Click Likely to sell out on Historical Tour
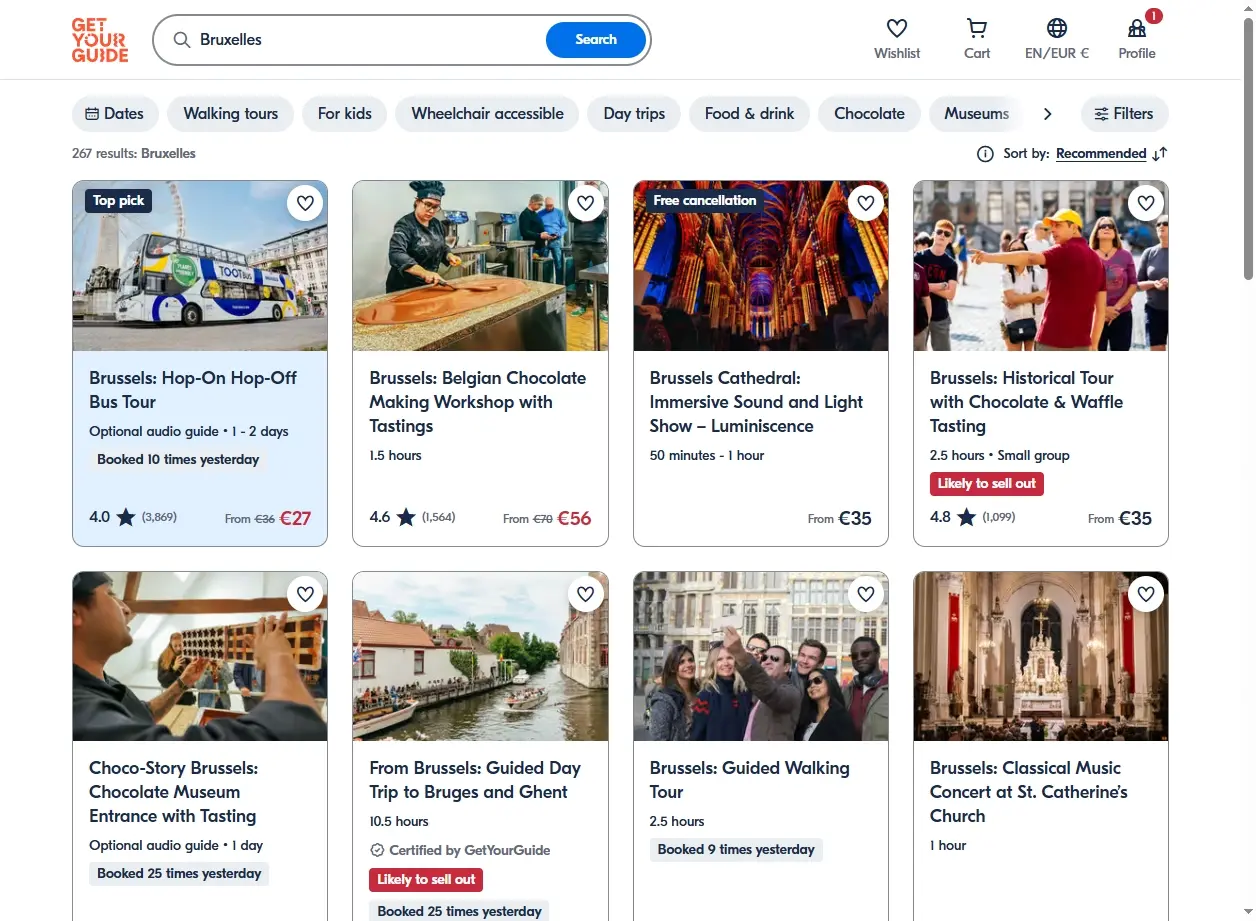 click(x=987, y=484)
